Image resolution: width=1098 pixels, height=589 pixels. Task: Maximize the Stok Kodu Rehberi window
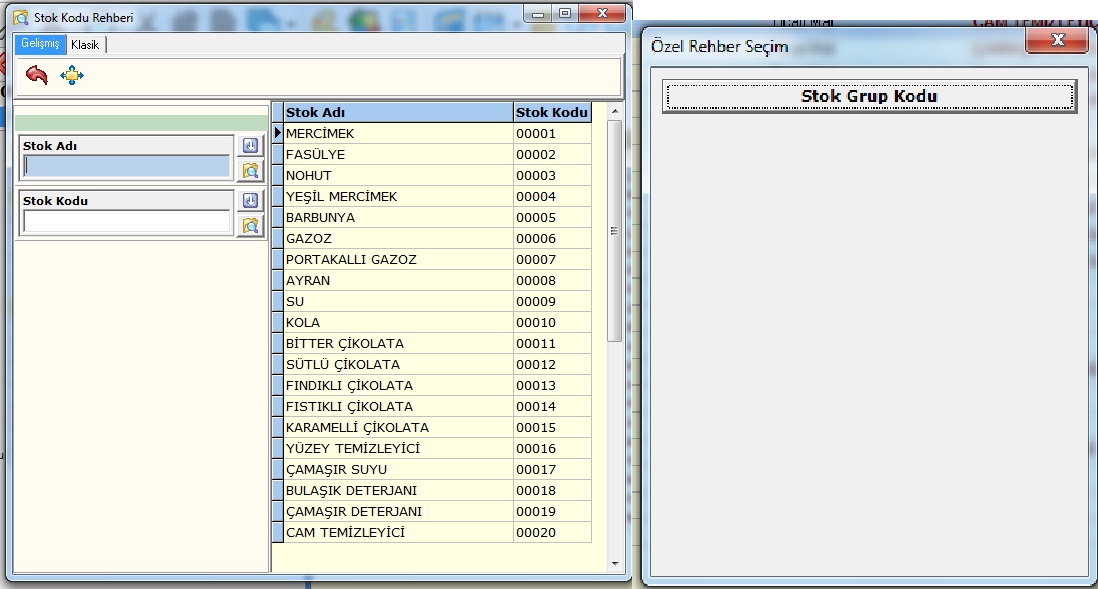coord(565,13)
